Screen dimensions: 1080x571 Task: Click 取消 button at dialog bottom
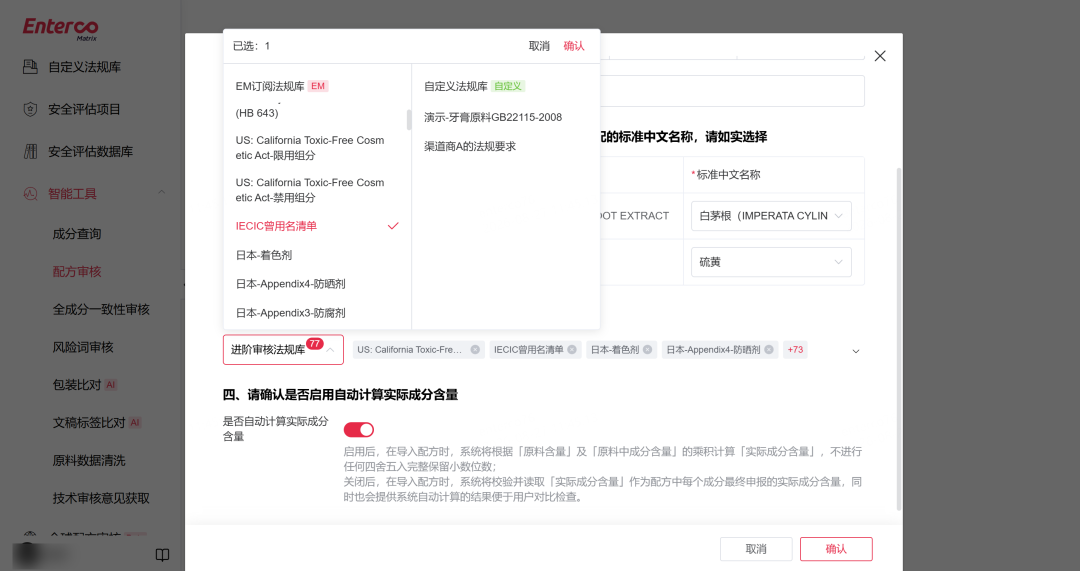point(756,549)
